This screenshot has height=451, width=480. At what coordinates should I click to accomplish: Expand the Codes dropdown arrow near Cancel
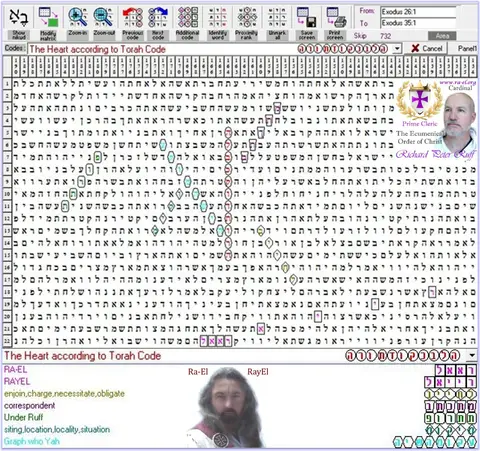click(397, 49)
